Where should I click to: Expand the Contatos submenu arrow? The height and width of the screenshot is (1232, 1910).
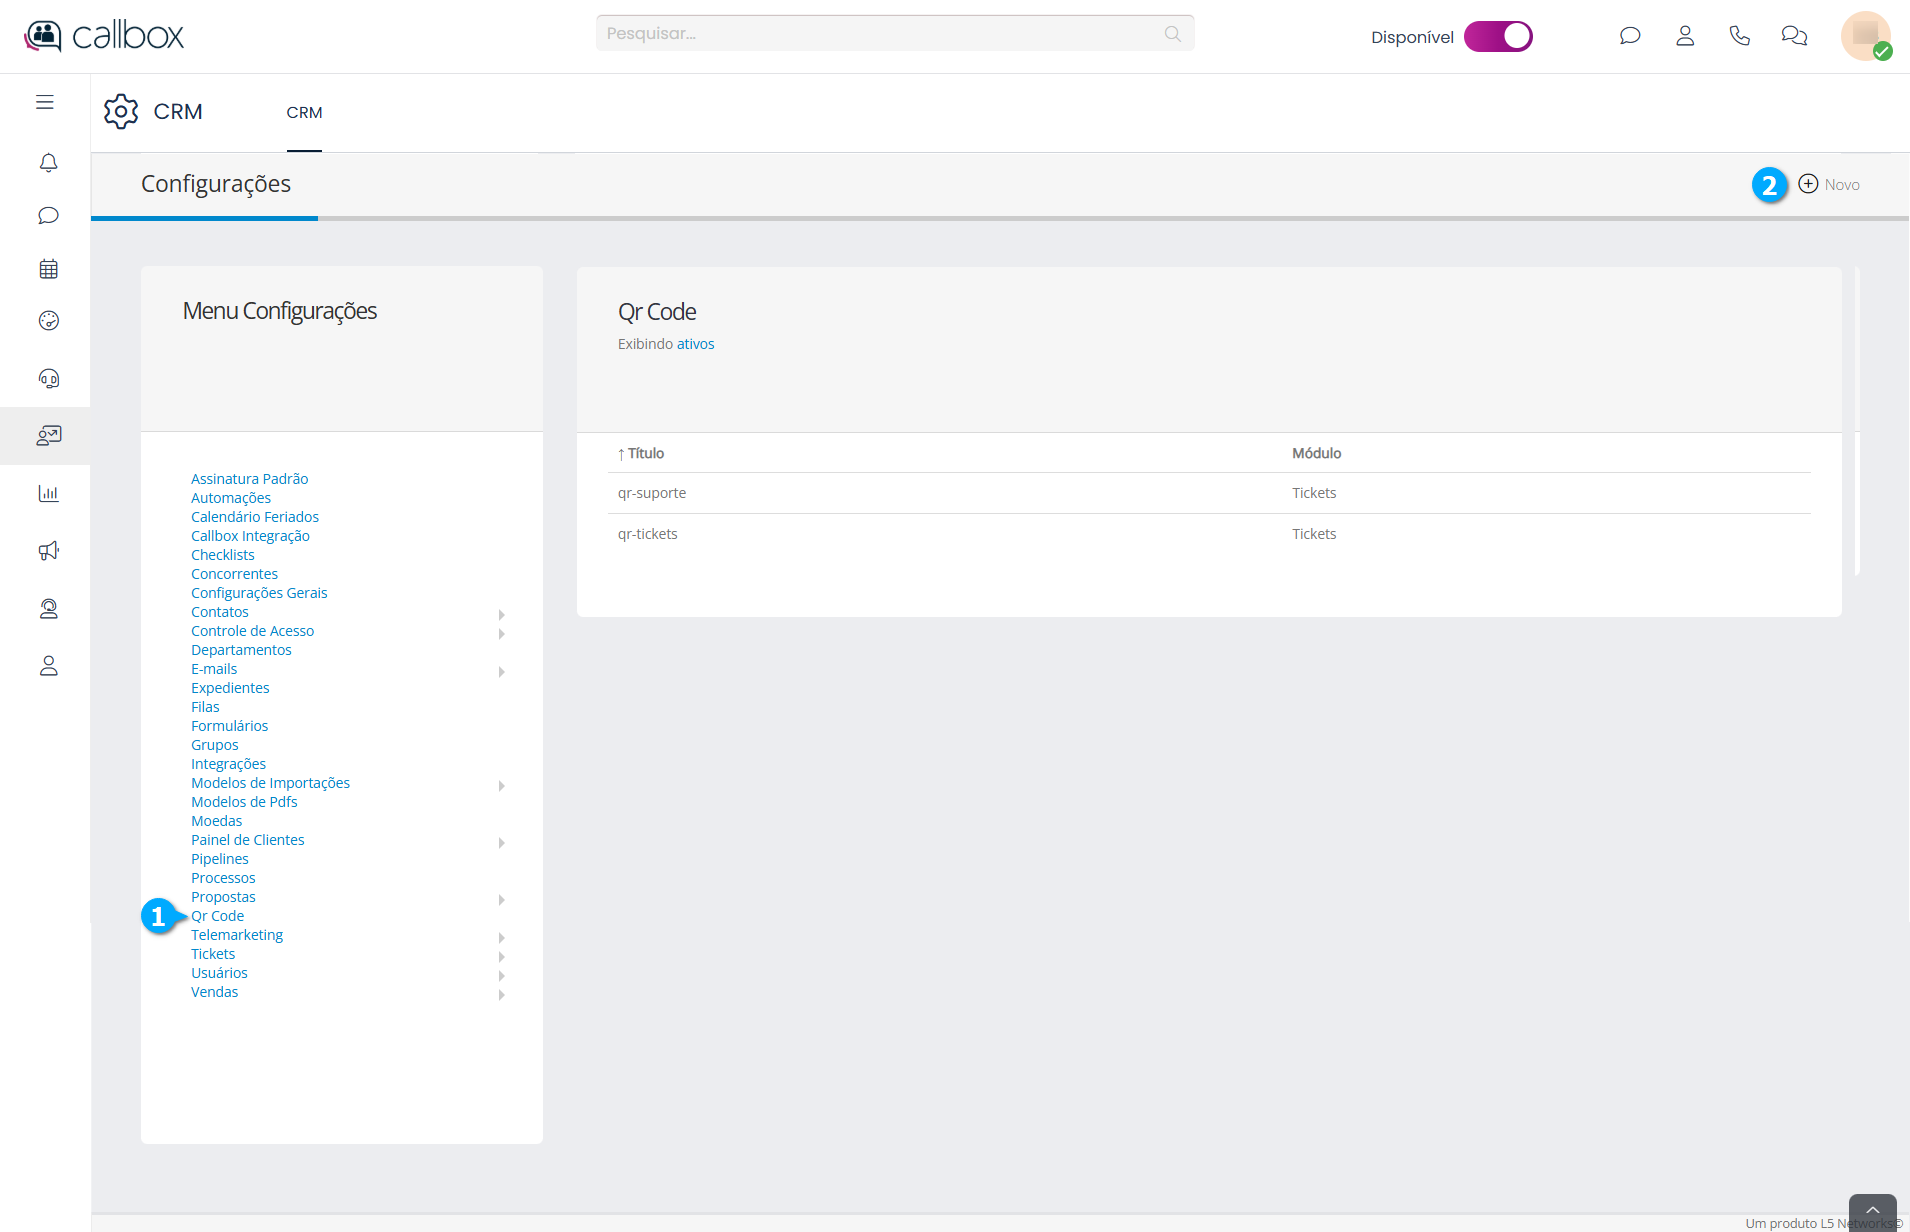[502, 614]
